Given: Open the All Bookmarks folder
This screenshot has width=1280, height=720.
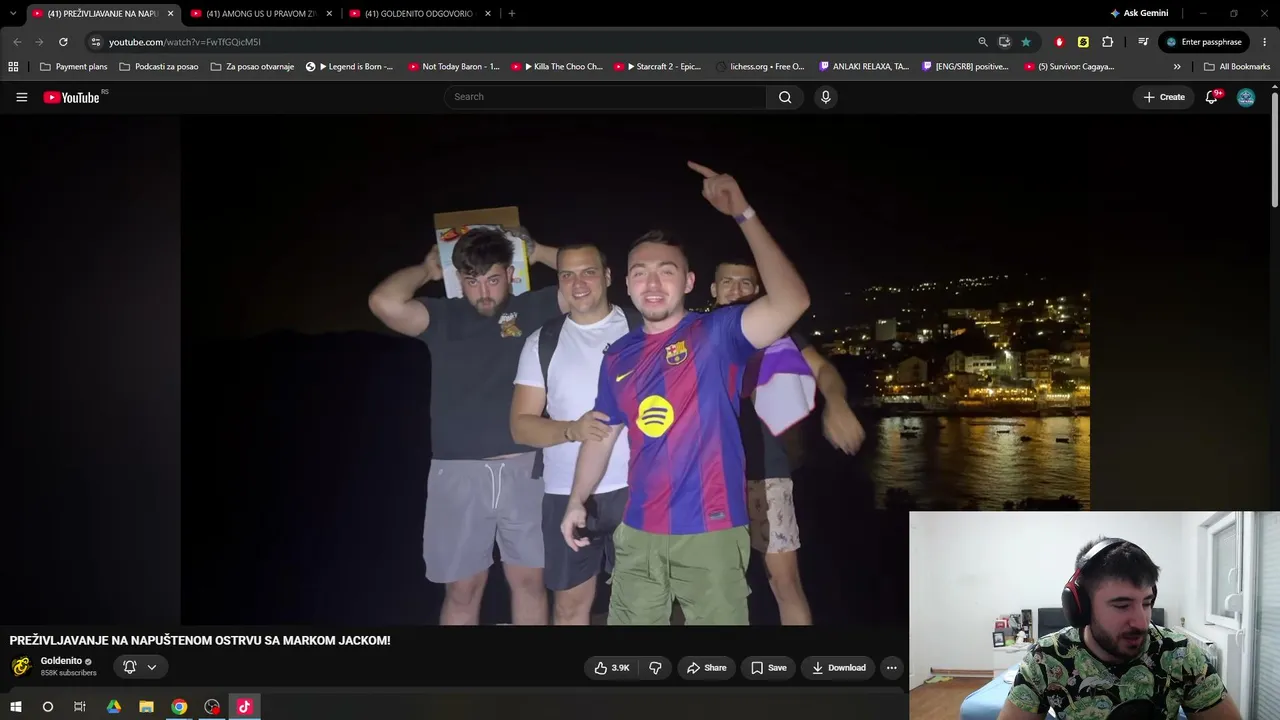Looking at the screenshot, I should coord(1237,67).
